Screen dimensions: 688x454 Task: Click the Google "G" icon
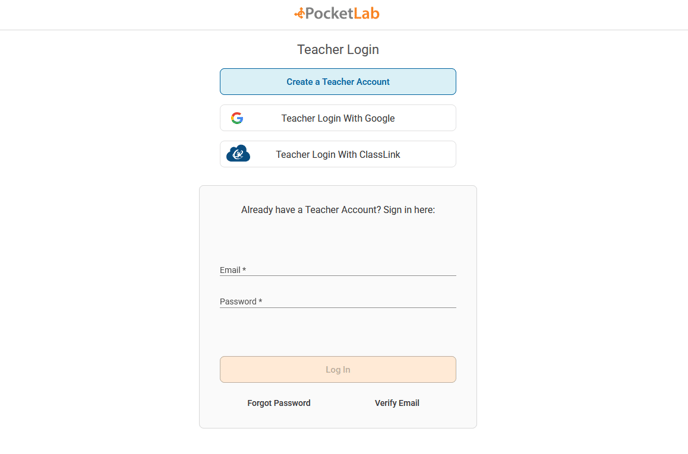237,118
